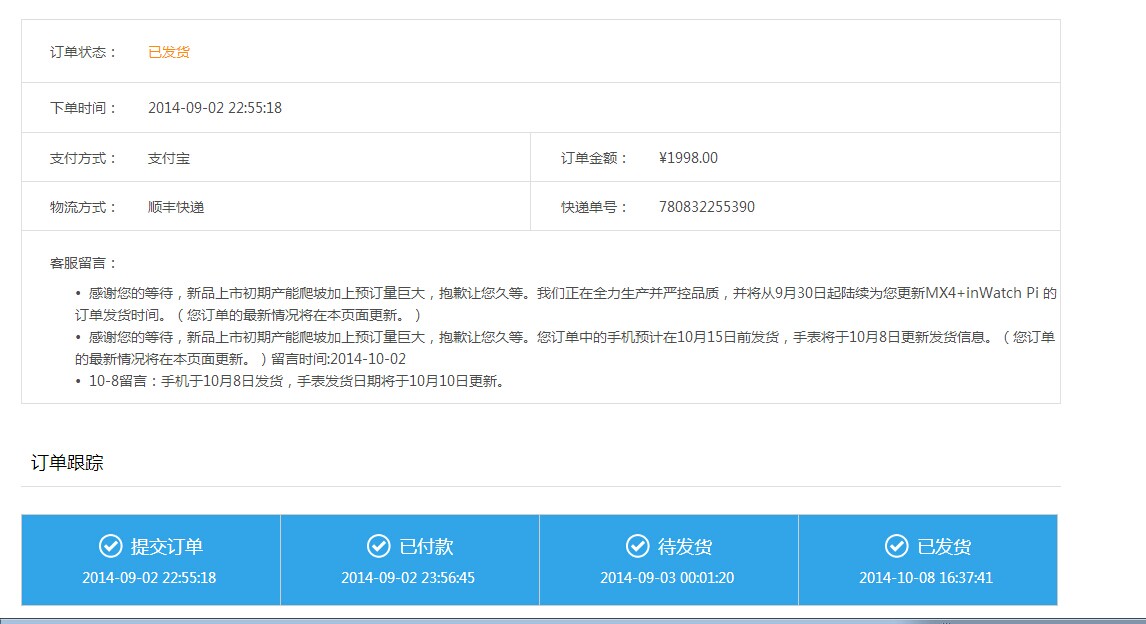Click the 快递单号 label
Screen dimensions: 1146x624
[594, 207]
